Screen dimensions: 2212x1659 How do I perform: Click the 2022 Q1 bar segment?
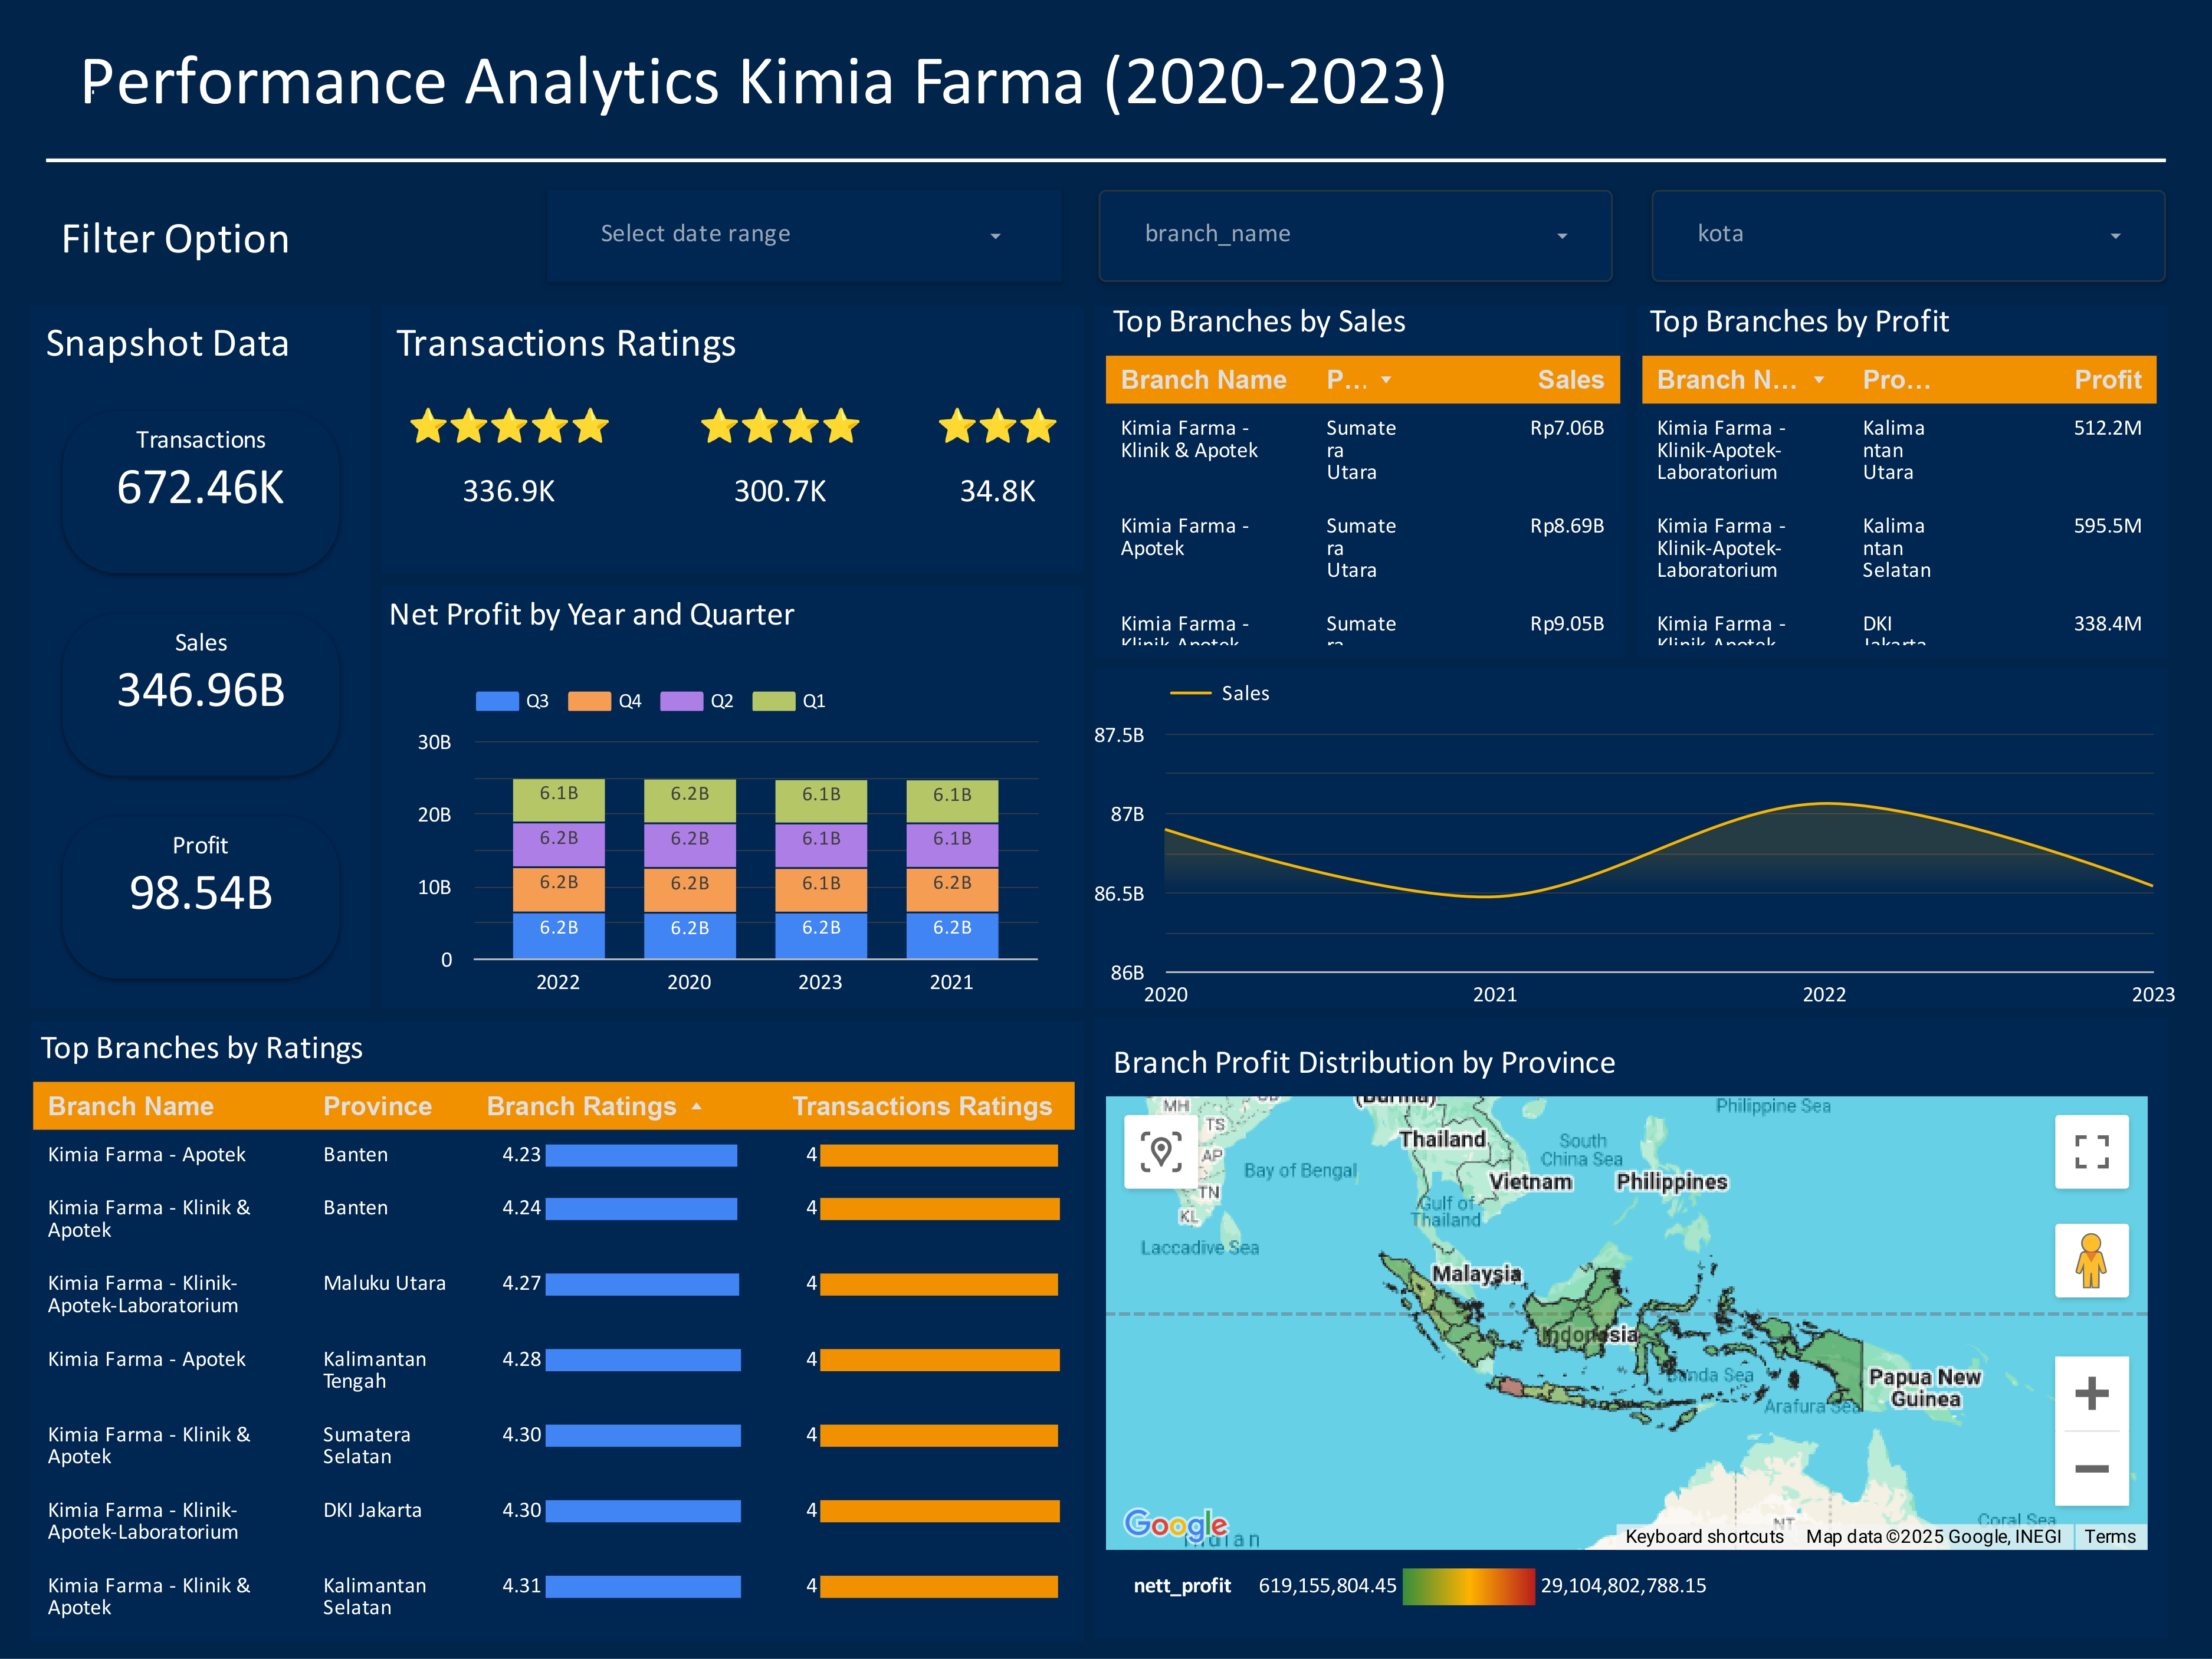click(x=559, y=800)
